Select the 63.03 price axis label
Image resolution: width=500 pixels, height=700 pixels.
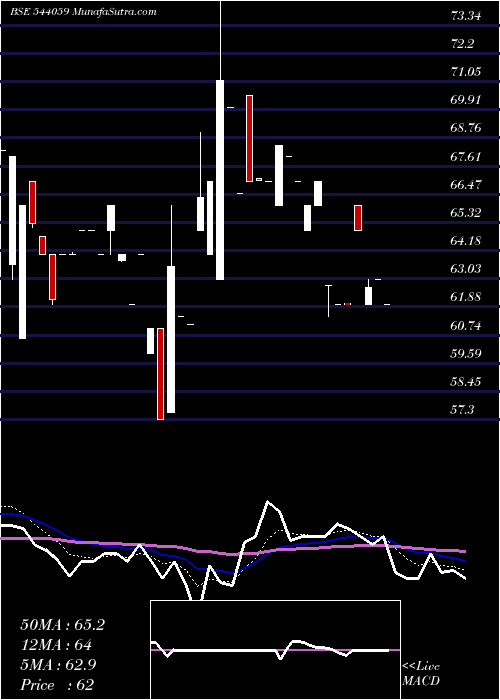tap(466, 269)
